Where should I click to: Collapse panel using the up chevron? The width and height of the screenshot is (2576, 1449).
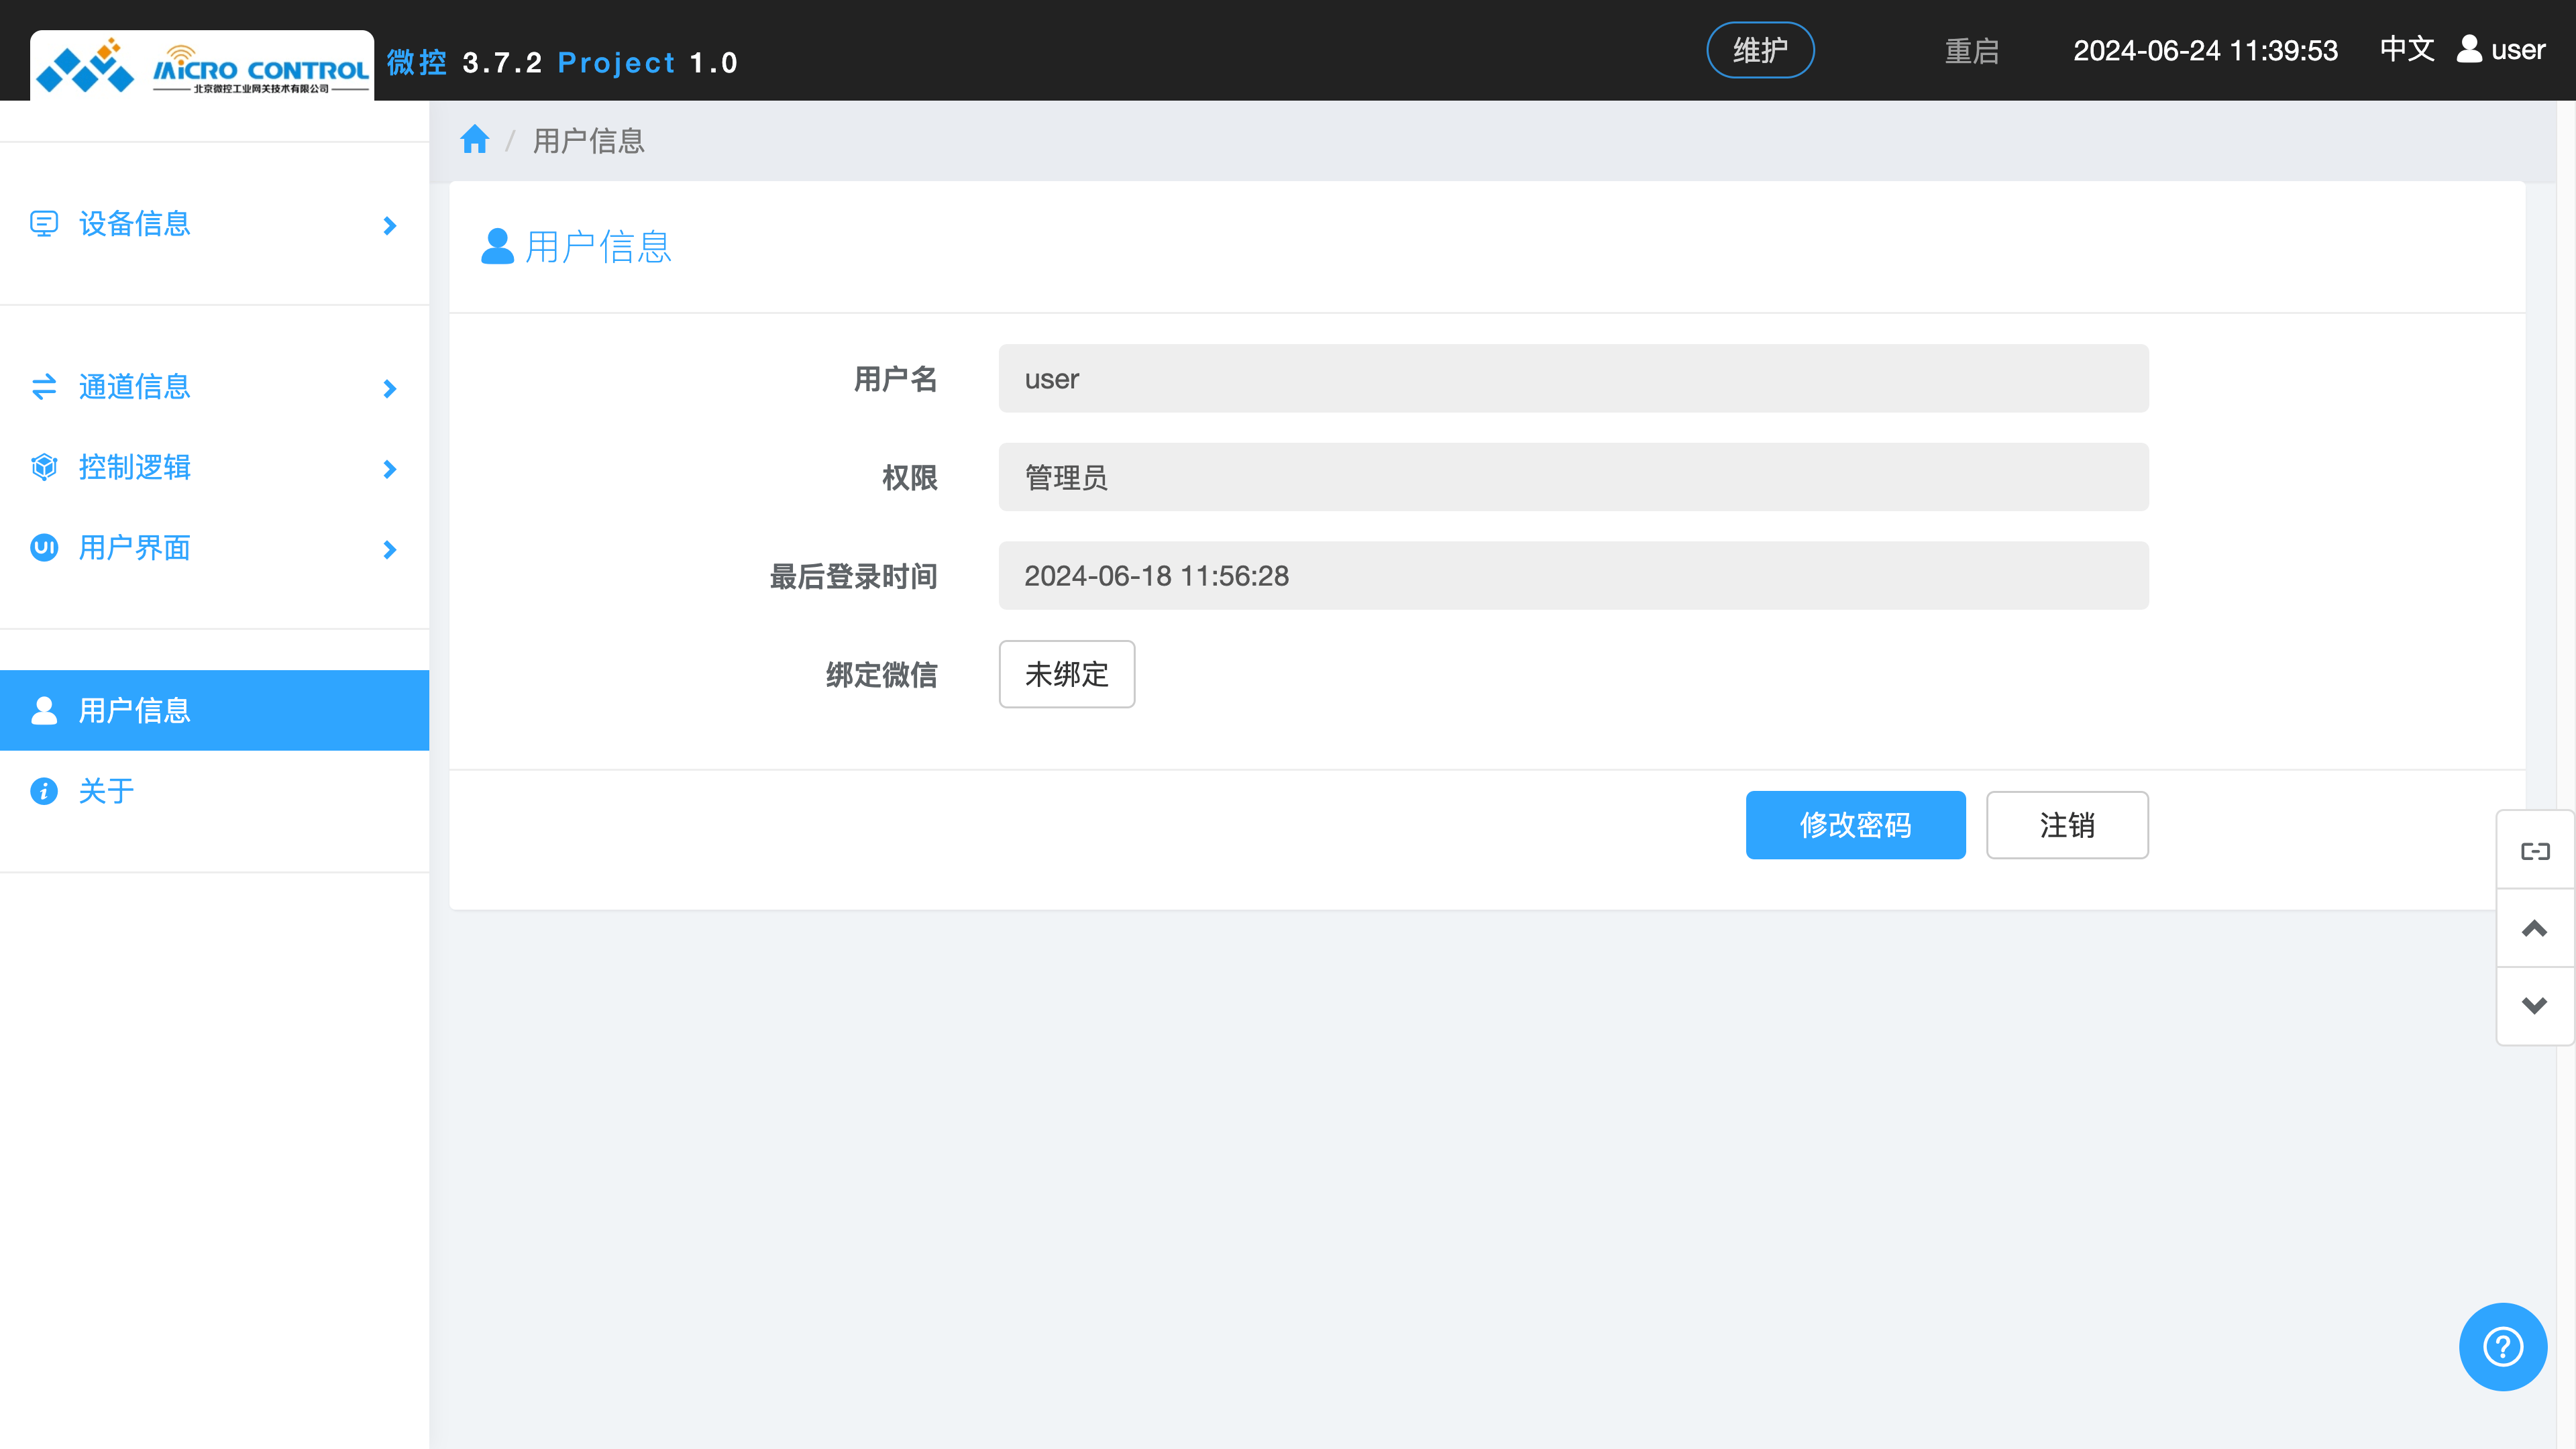coord(2535,928)
